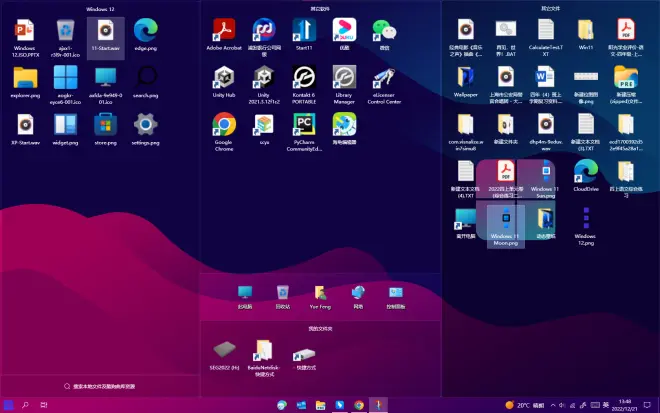Launch Adobe Acrobat shortcut
The width and height of the screenshot is (660, 413).
pos(224,35)
